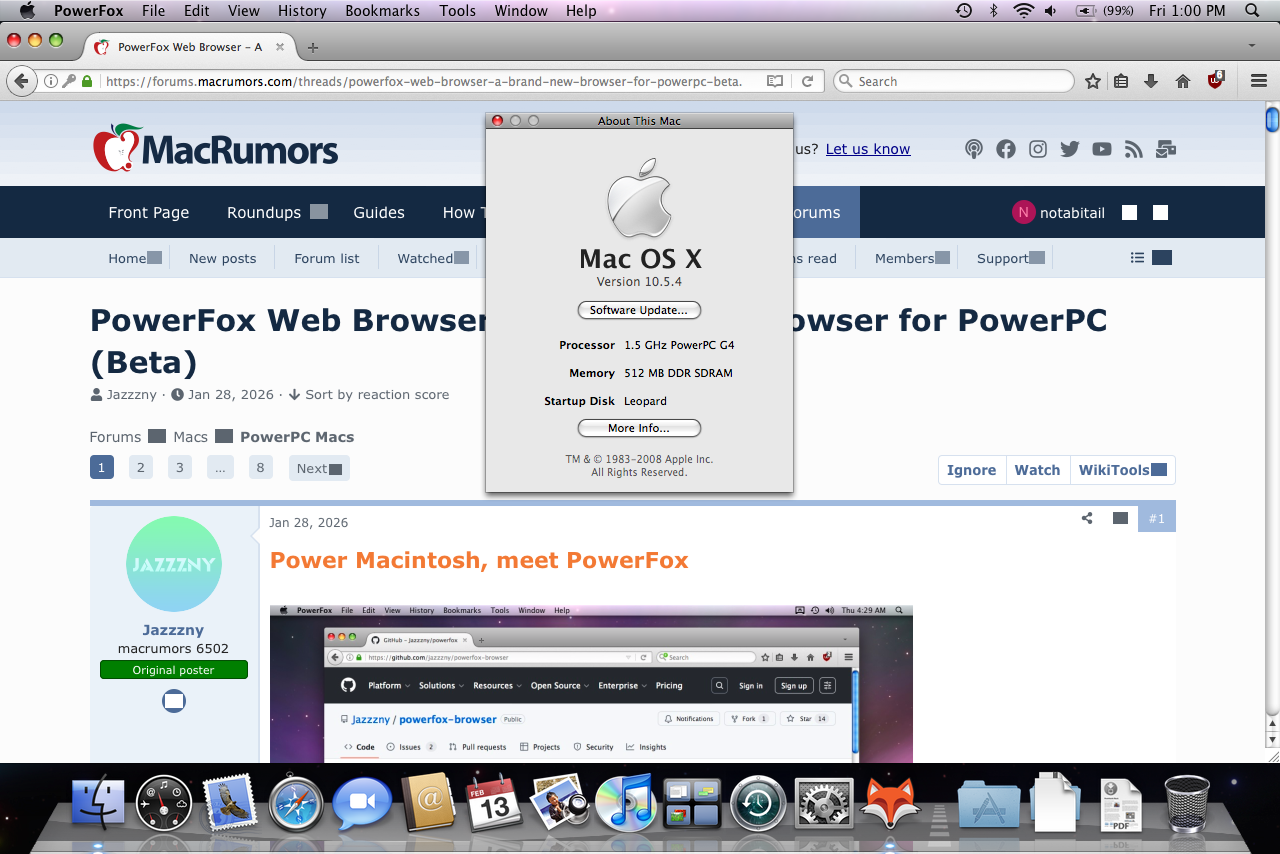Image resolution: width=1280 pixels, height=854 pixels.
Task: Go to the Next page of the thread
Action: pyautogui.click(x=319, y=468)
